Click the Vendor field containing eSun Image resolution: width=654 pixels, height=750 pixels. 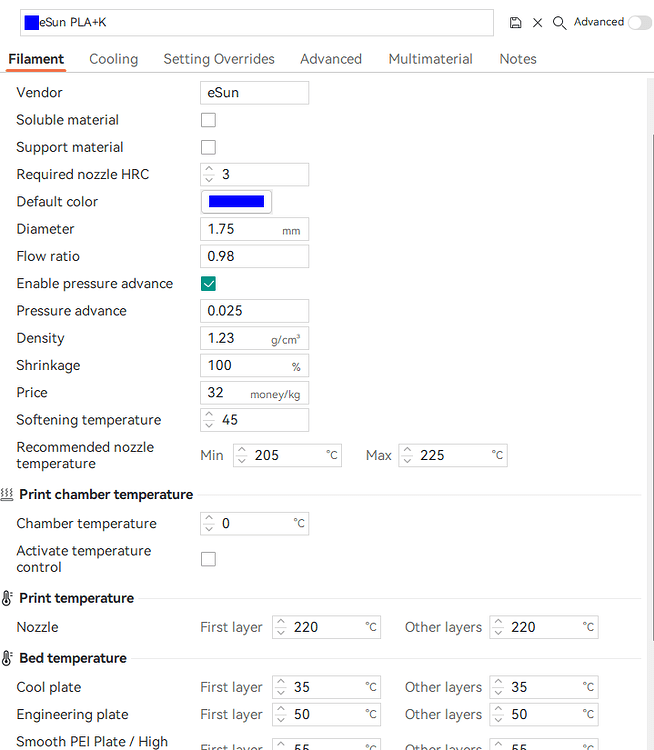coord(255,93)
